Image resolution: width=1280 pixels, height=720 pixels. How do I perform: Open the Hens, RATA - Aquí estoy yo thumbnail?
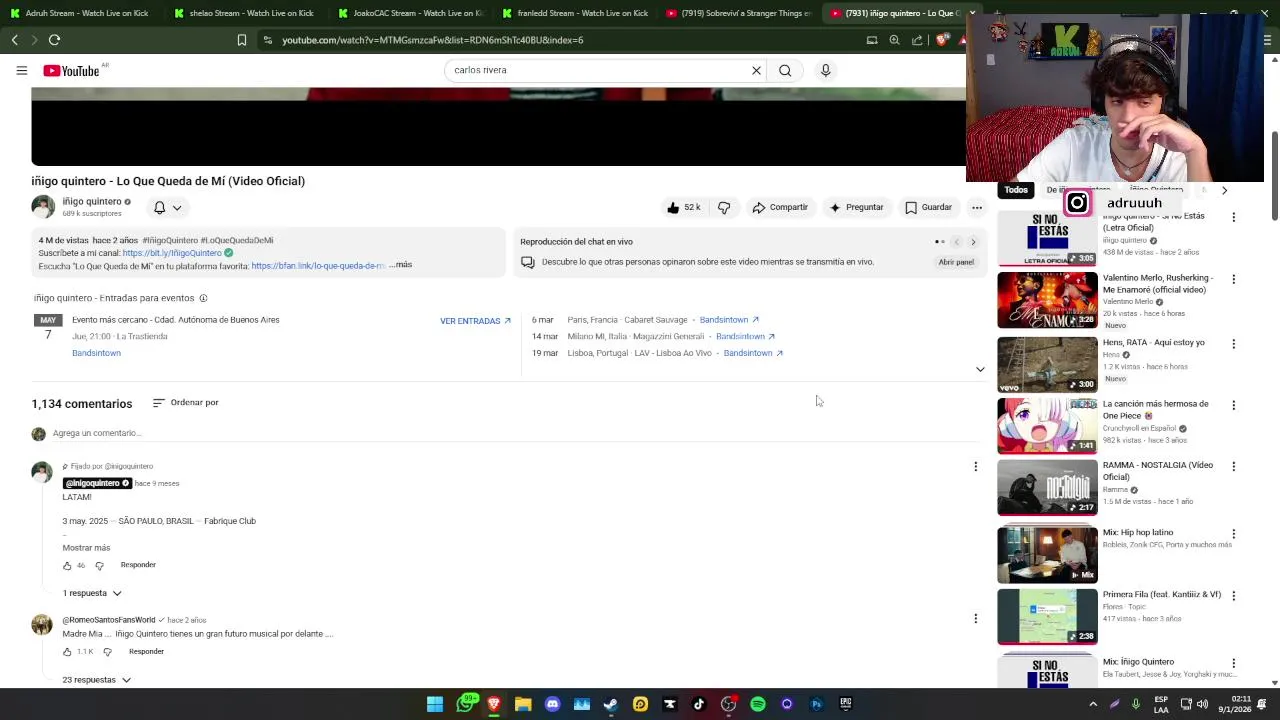tap(1047, 365)
